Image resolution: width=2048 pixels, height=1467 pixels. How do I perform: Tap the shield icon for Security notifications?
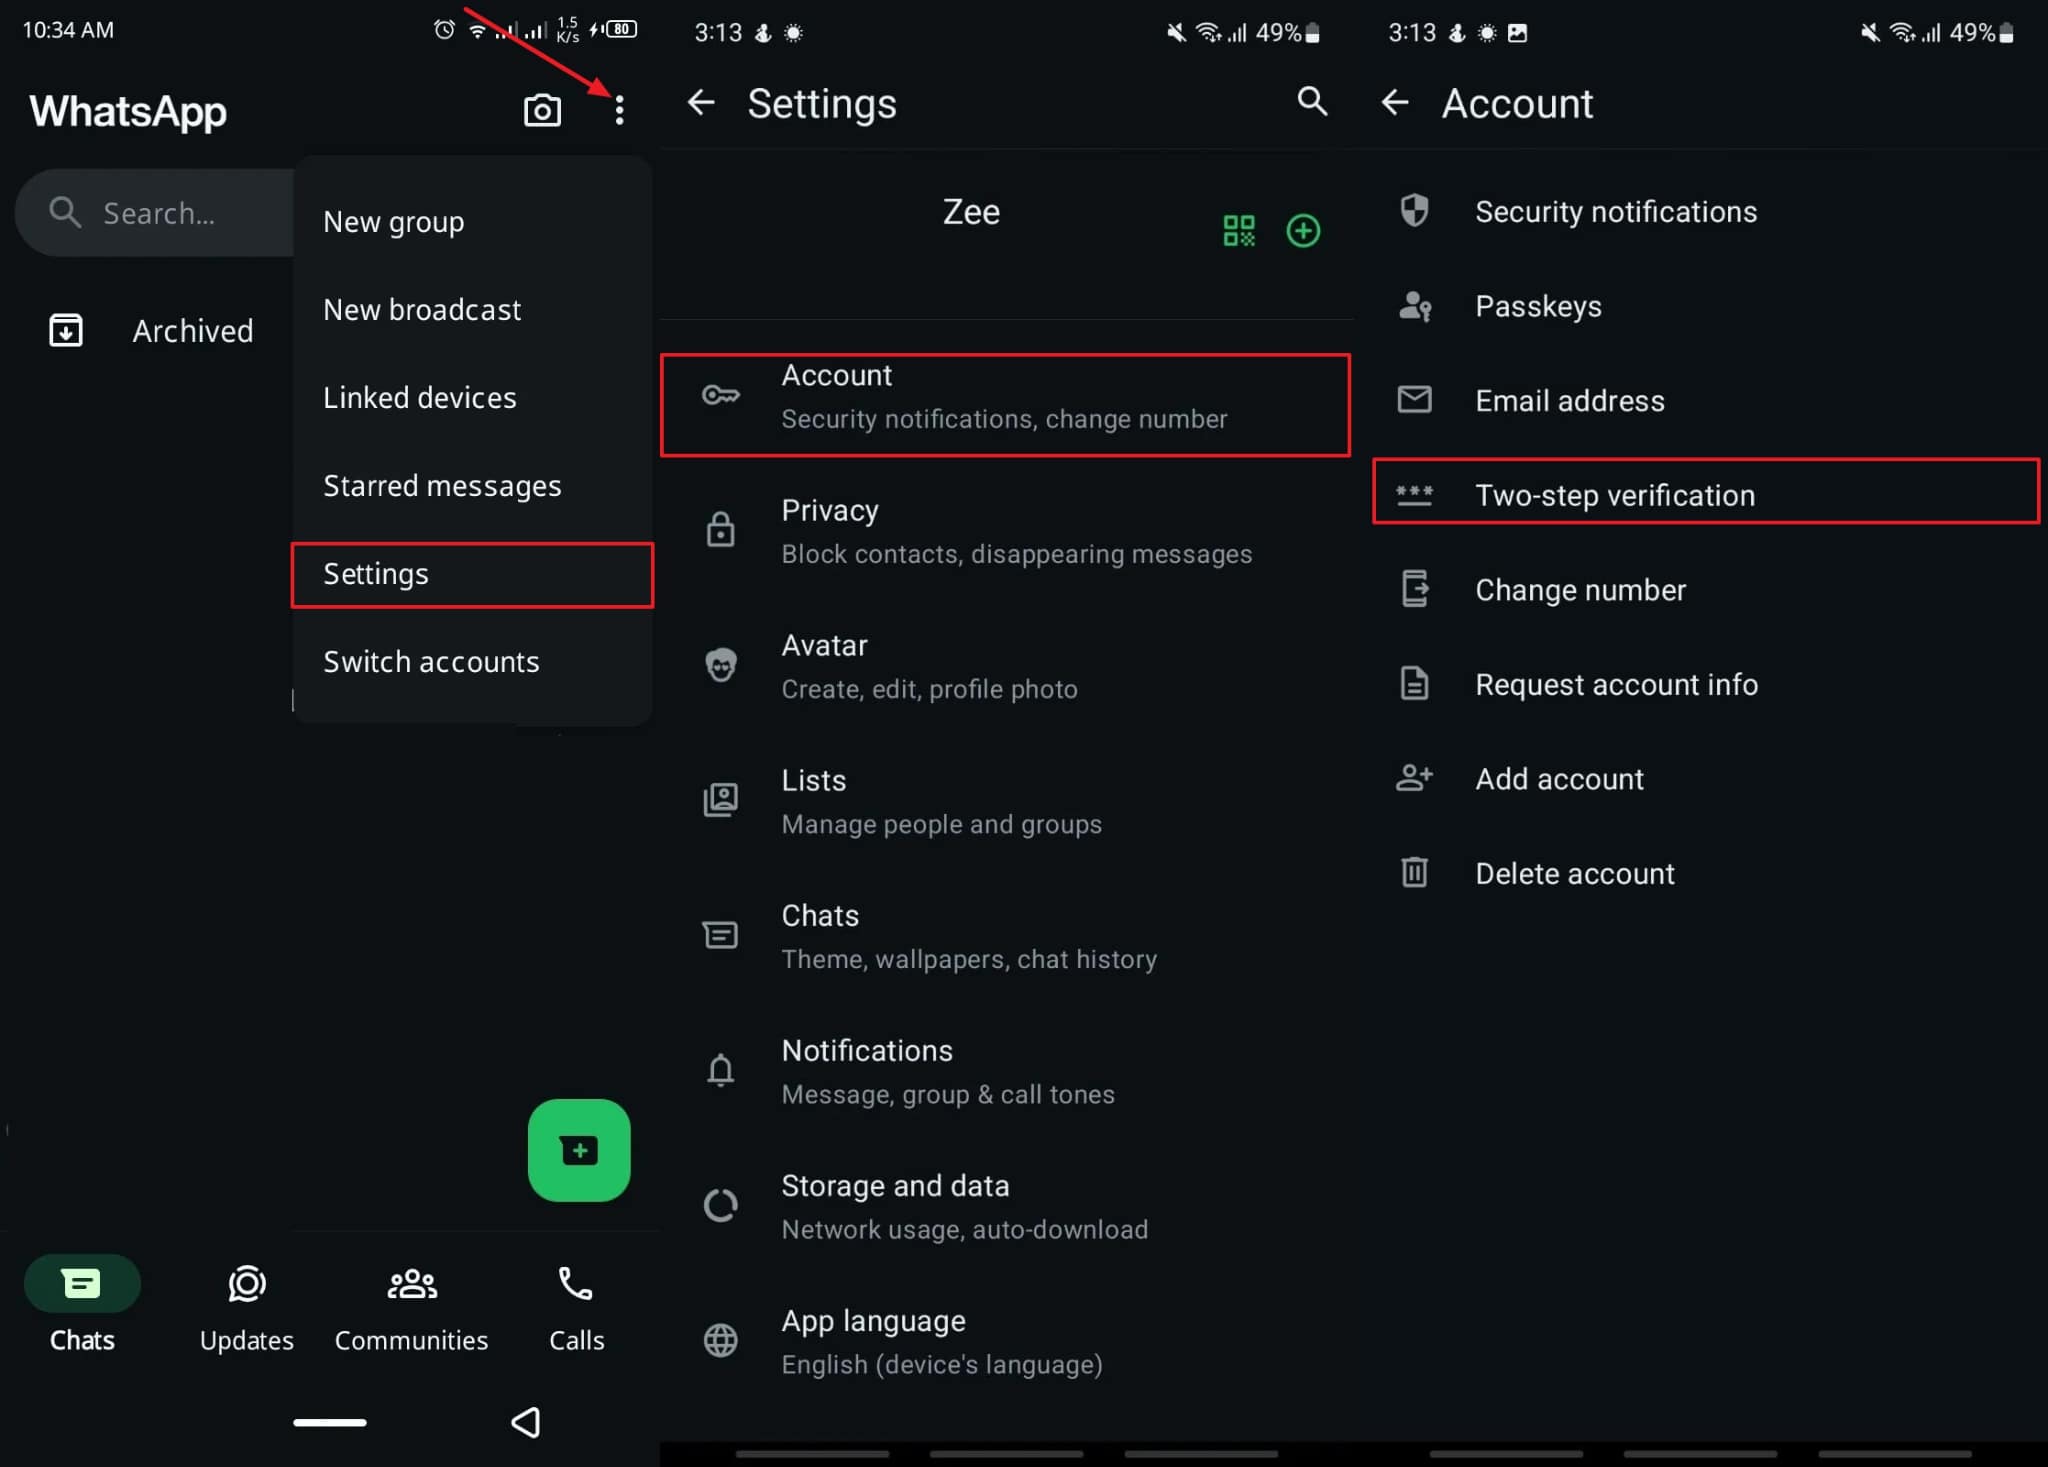pos(1414,210)
